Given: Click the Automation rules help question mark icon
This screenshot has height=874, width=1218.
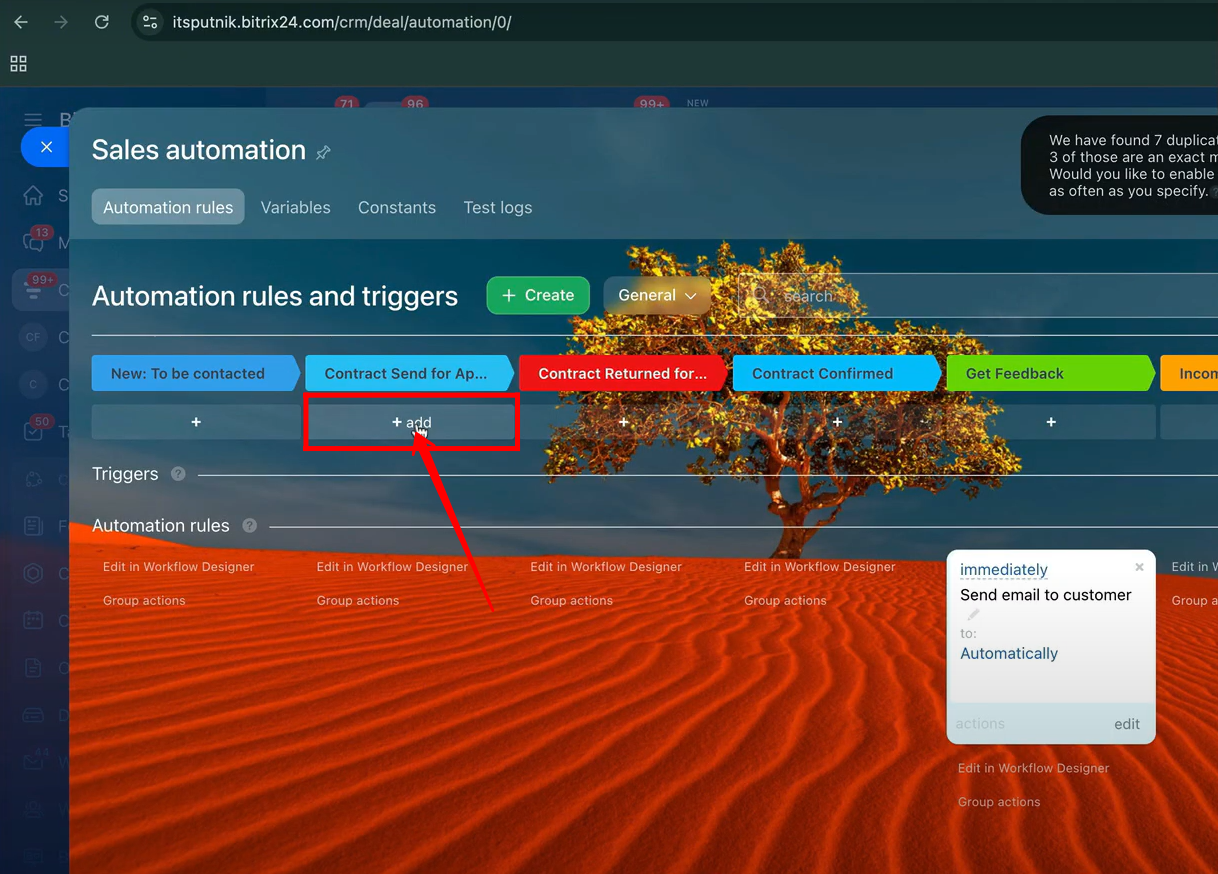Looking at the screenshot, I should 250,526.
